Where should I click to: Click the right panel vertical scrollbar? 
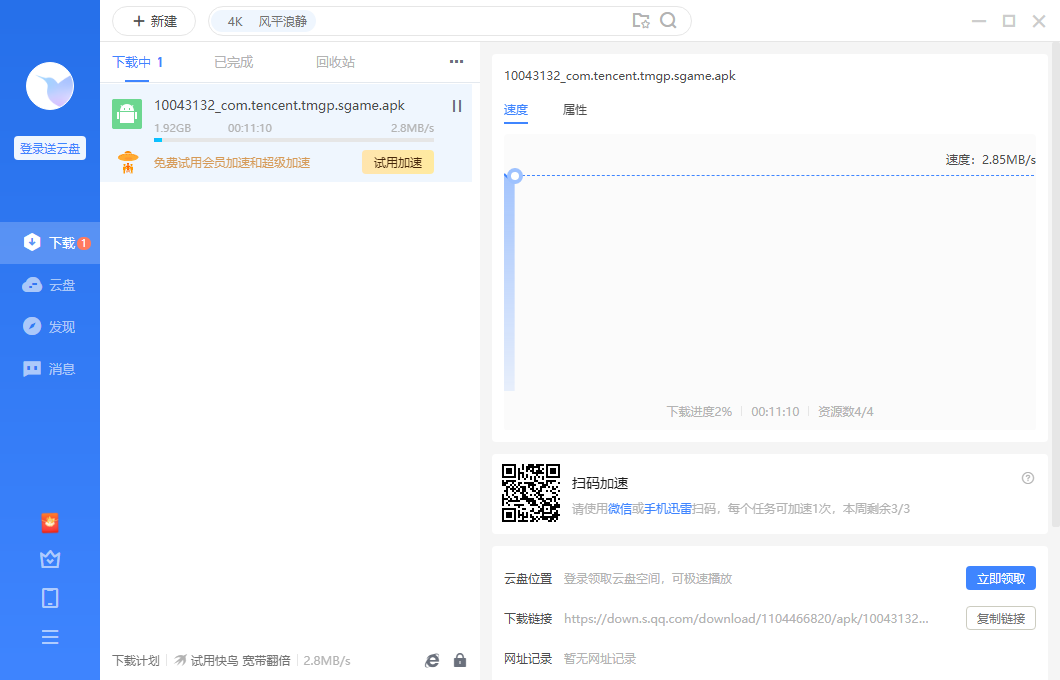tap(1056, 284)
